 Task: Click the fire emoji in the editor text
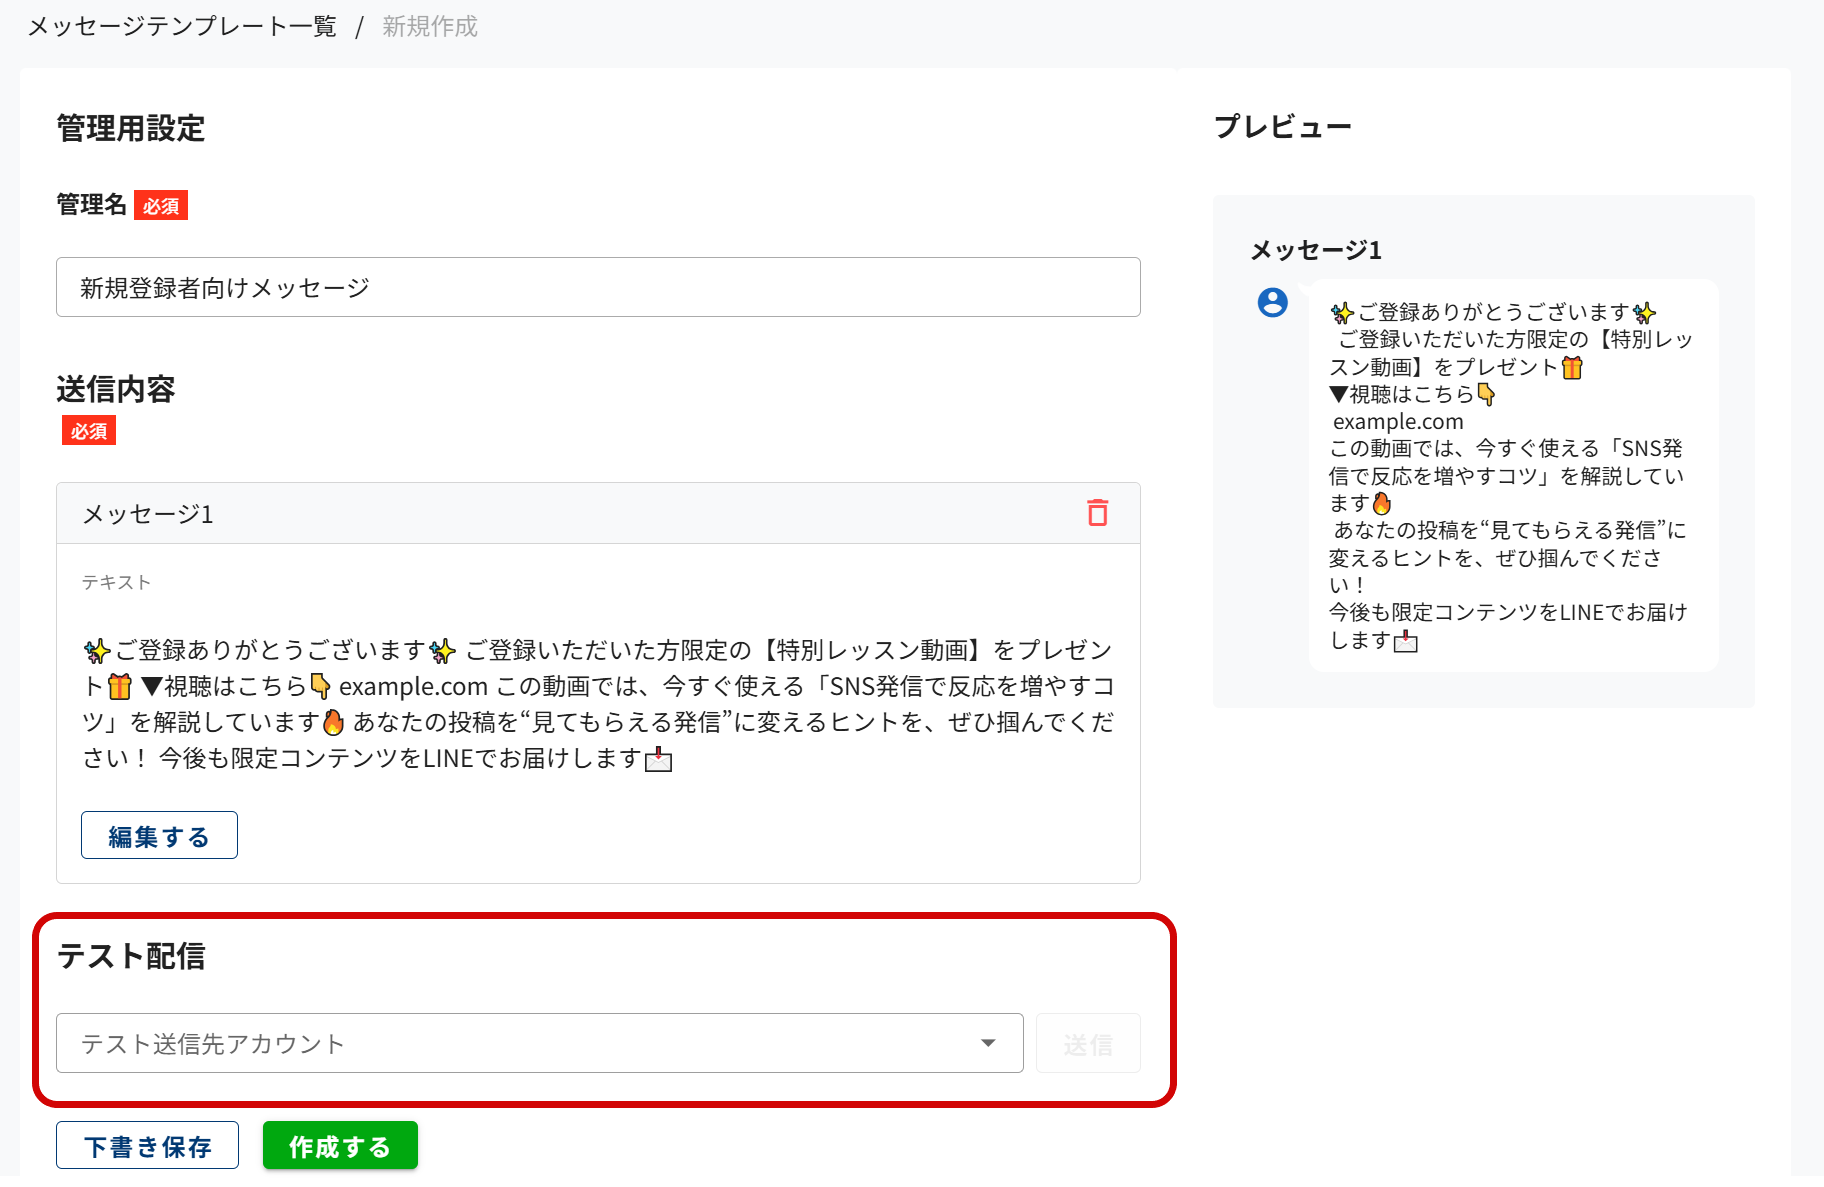(334, 722)
